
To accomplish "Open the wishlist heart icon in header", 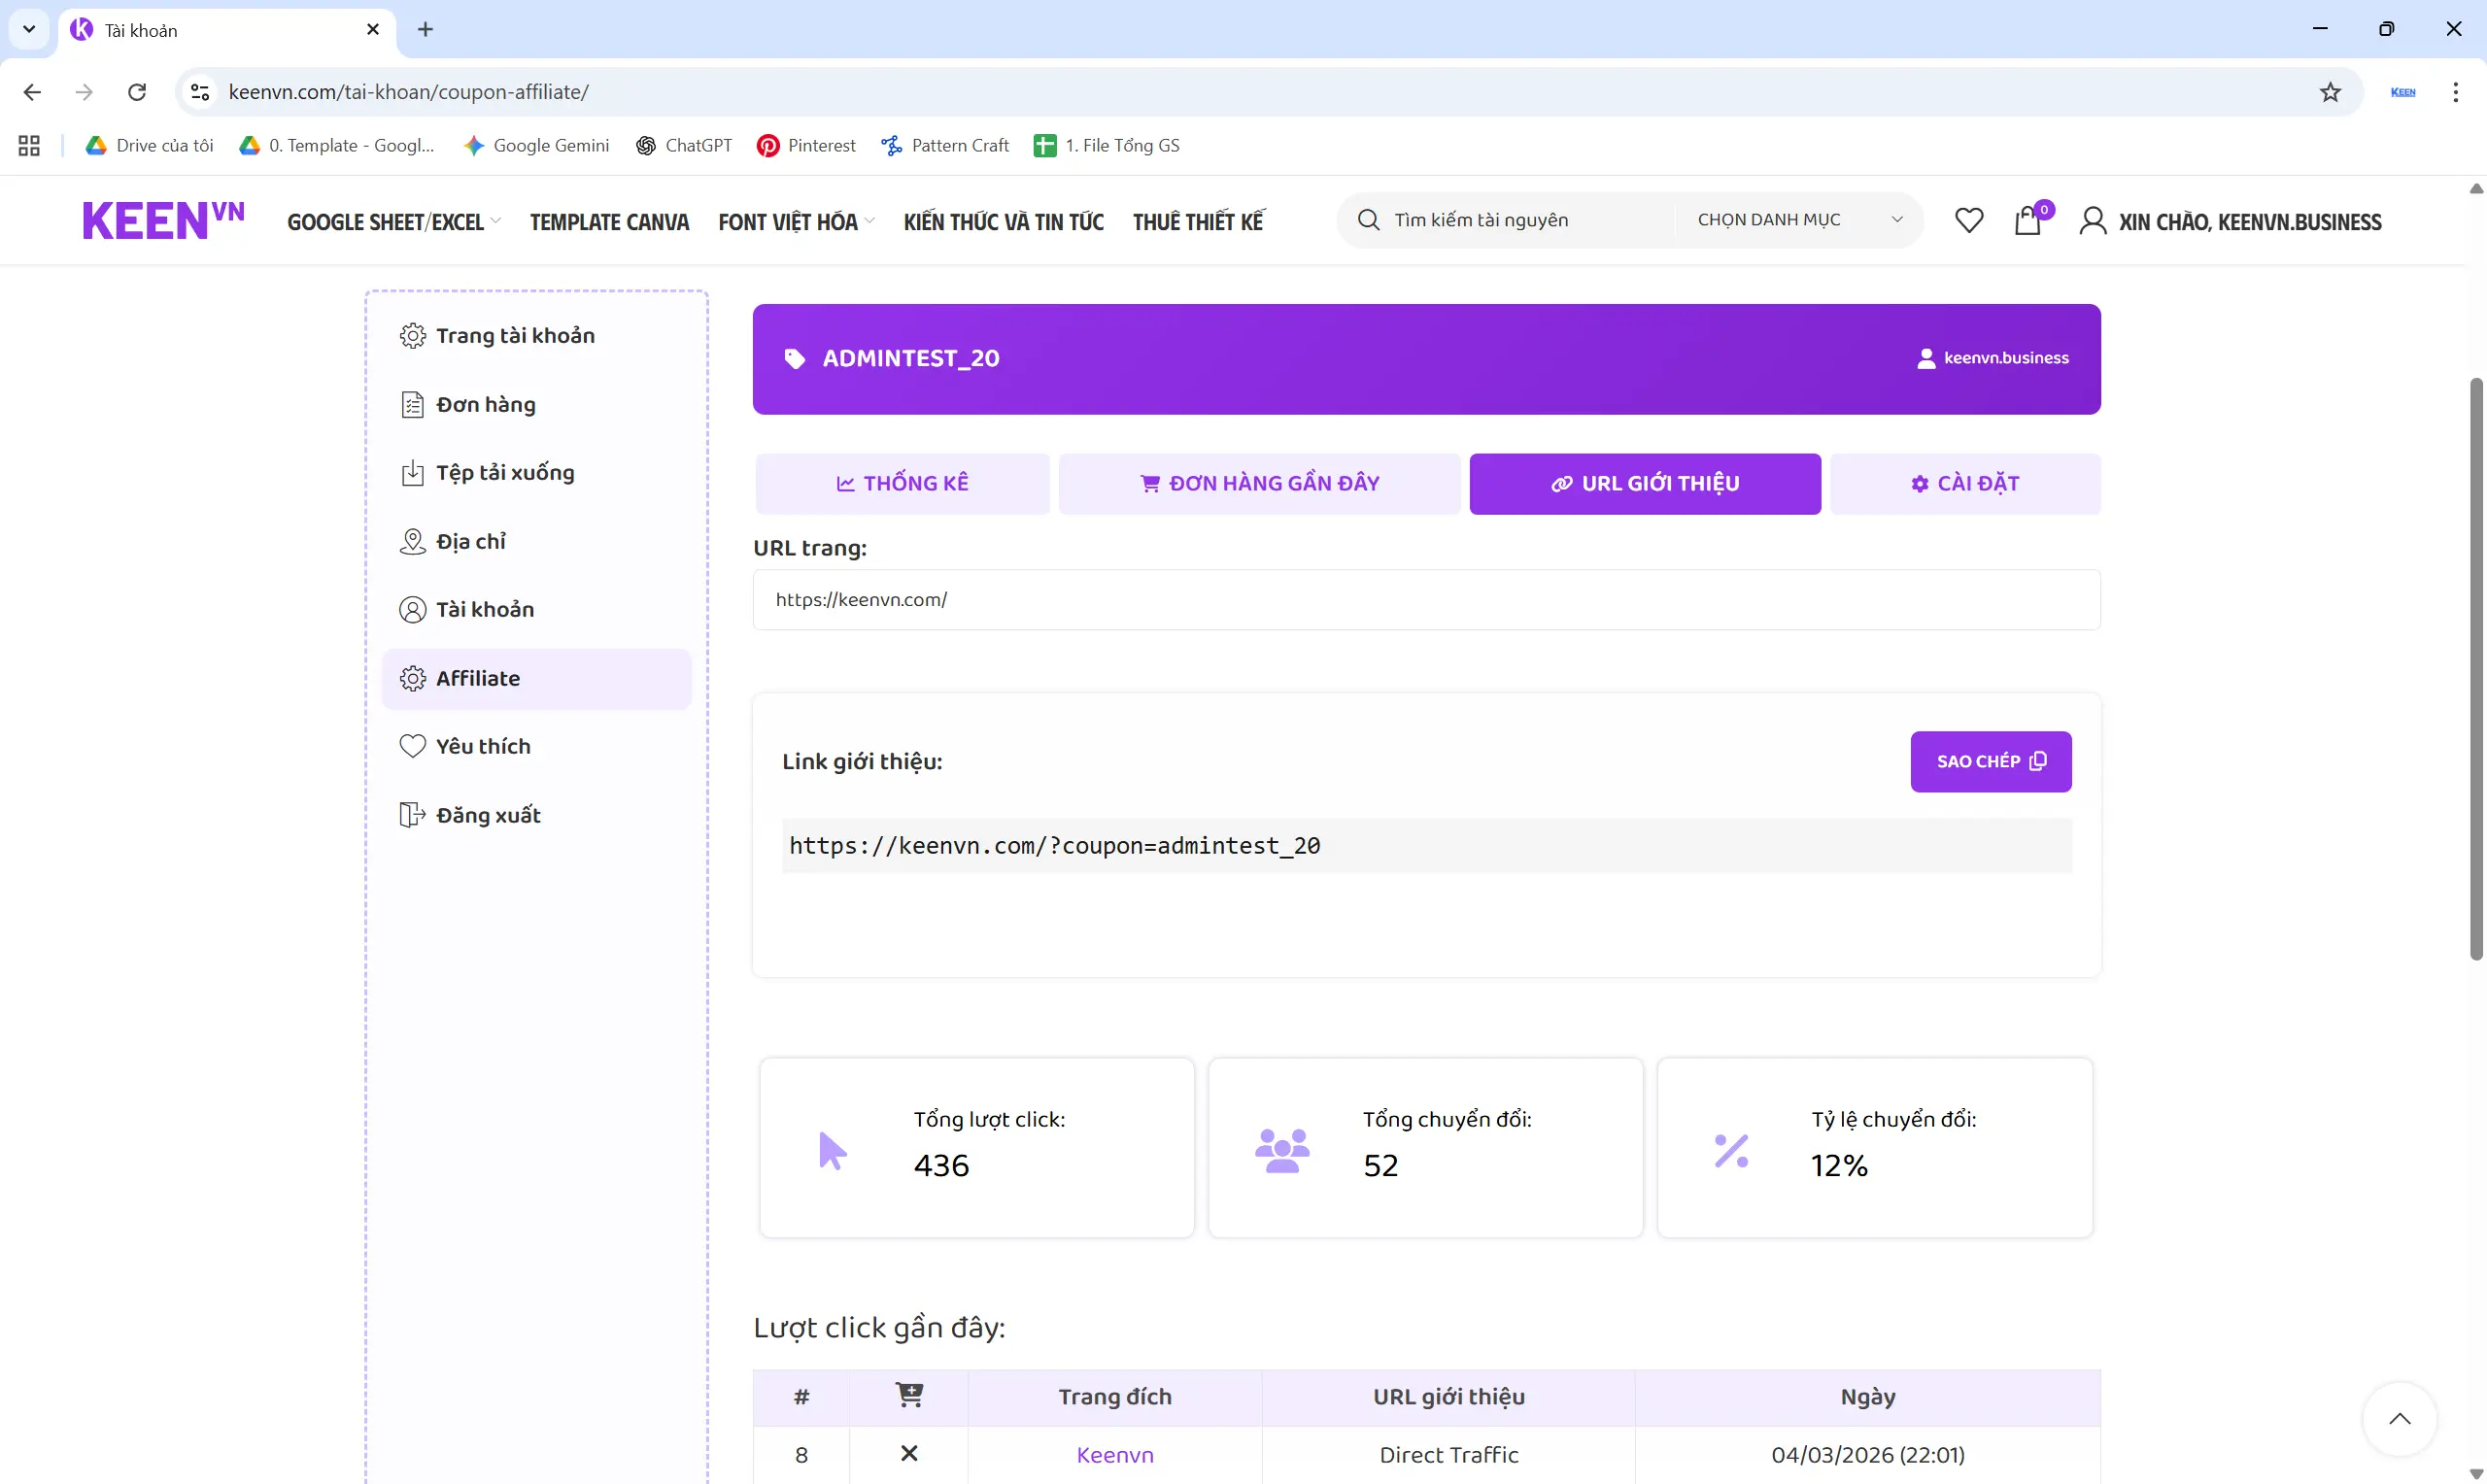I will click(1968, 221).
